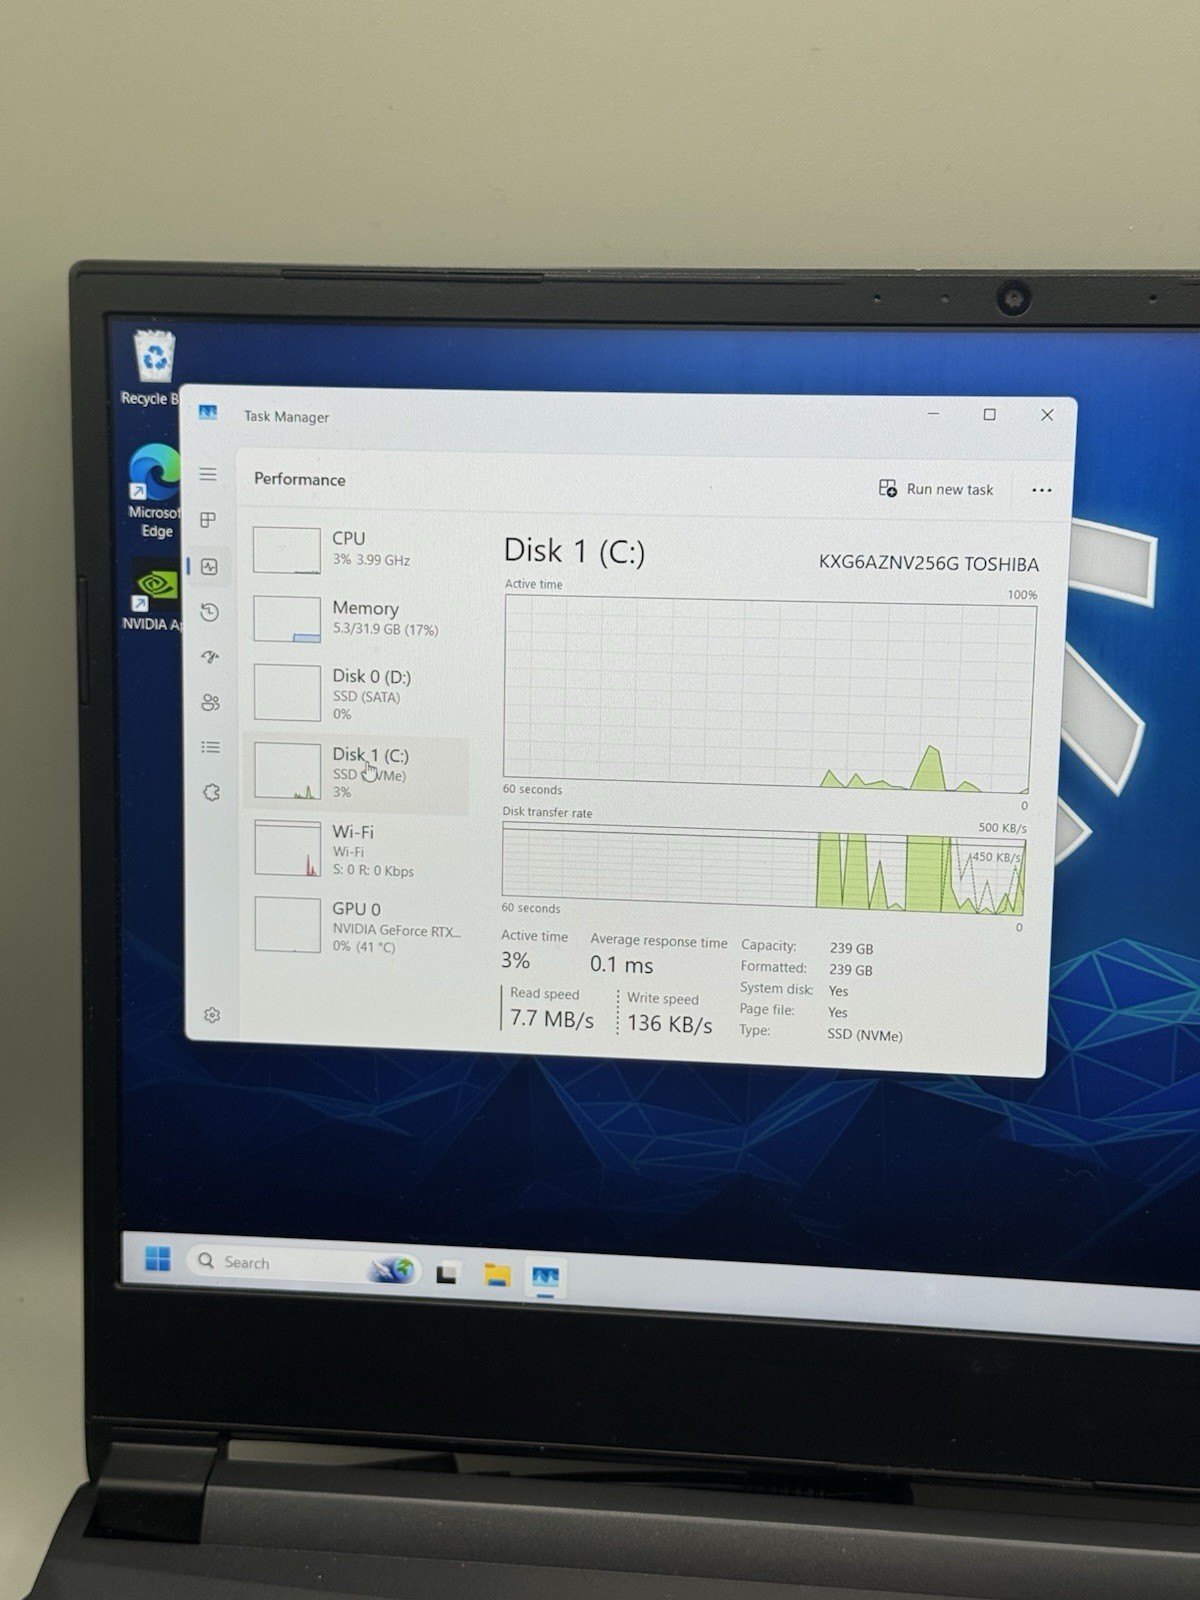Open the NVIDIA App desktop shortcut
Image resolution: width=1200 pixels, height=1600 pixels.
pyautogui.click(x=155, y=596)
